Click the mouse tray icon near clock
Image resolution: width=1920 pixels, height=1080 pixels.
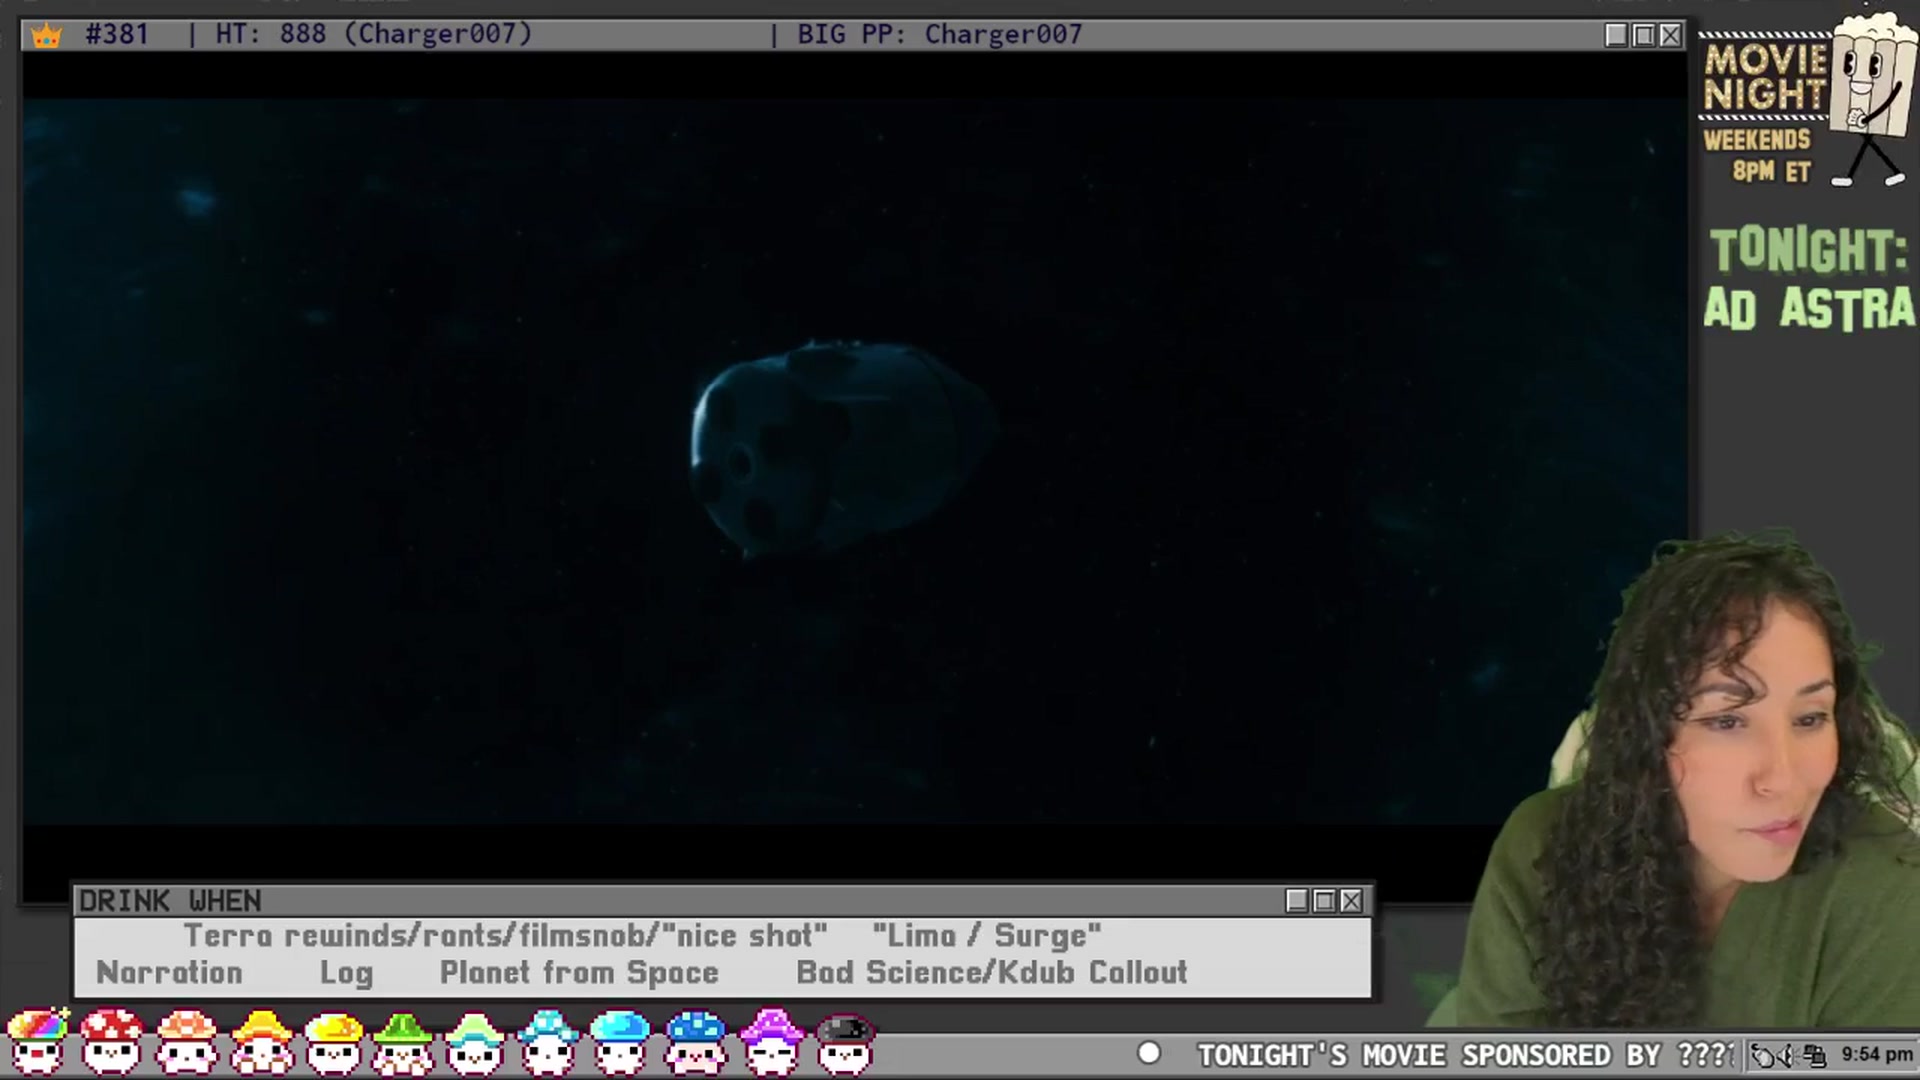coord(1762,1055)
